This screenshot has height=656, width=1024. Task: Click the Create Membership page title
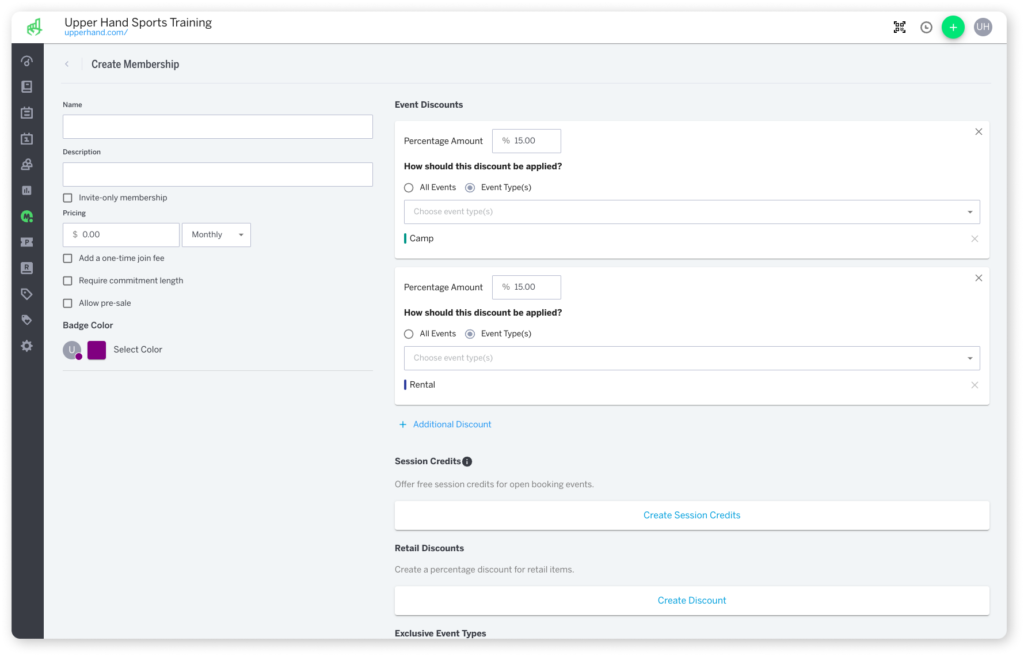(135, 64)
